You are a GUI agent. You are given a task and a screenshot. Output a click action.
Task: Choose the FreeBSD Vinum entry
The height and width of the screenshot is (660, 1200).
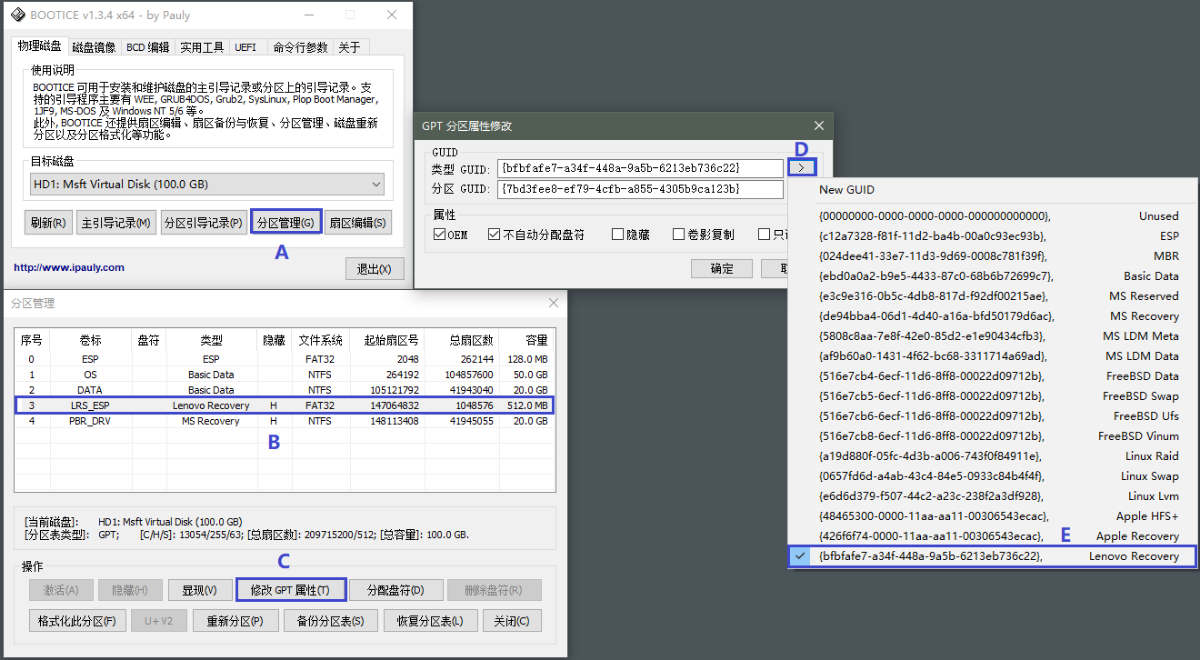(x=992, y=436)
